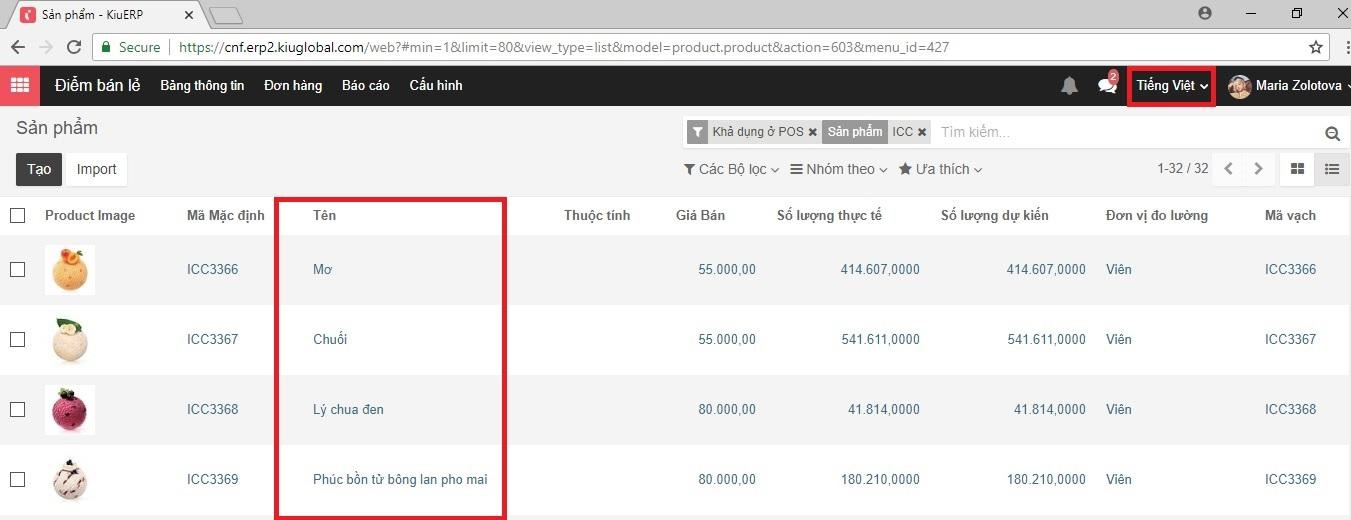The height and width of the screenshot is (520, 1351).
Task: Click the browser address bar URL
Action: (x=563, y=47)
